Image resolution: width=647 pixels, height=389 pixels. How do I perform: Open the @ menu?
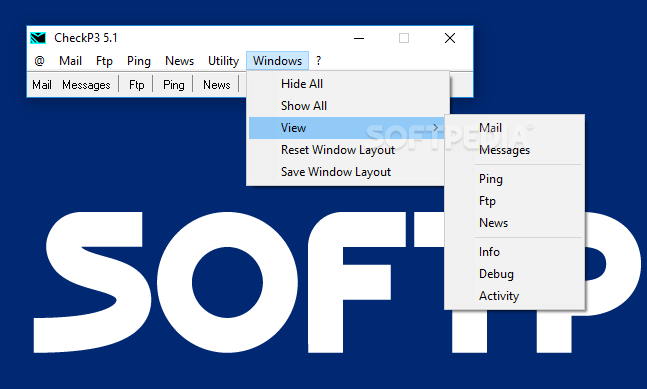(40, 61)
